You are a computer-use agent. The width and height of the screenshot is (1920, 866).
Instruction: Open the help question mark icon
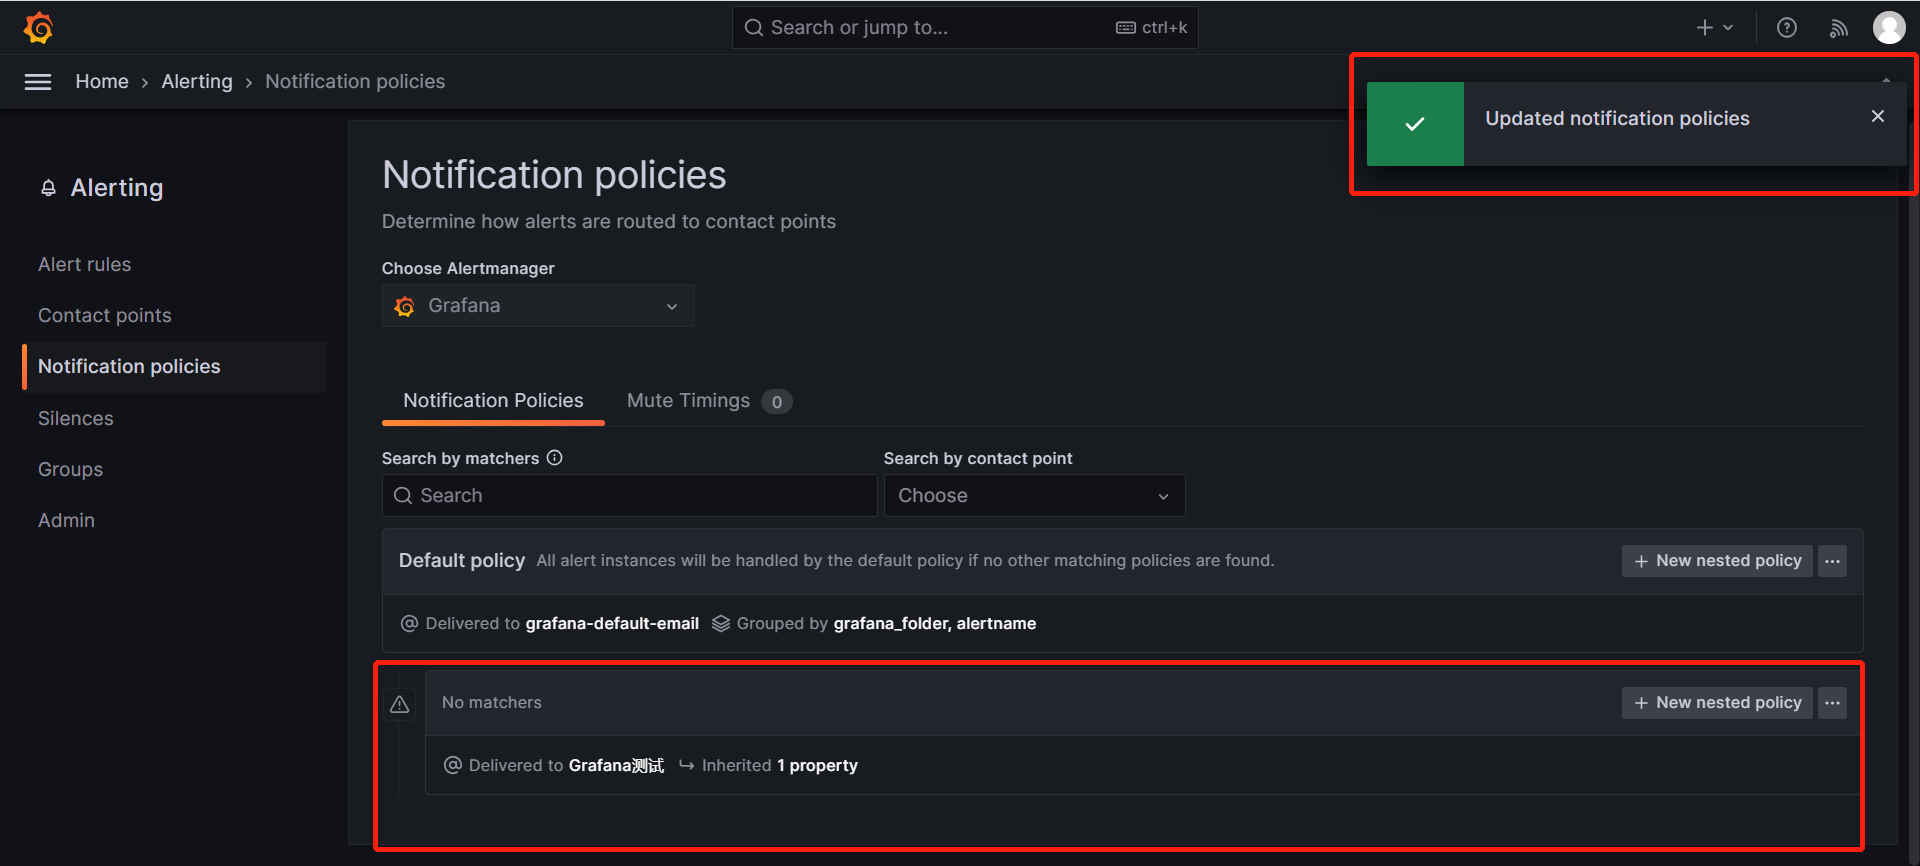[x=1786, y=28]
